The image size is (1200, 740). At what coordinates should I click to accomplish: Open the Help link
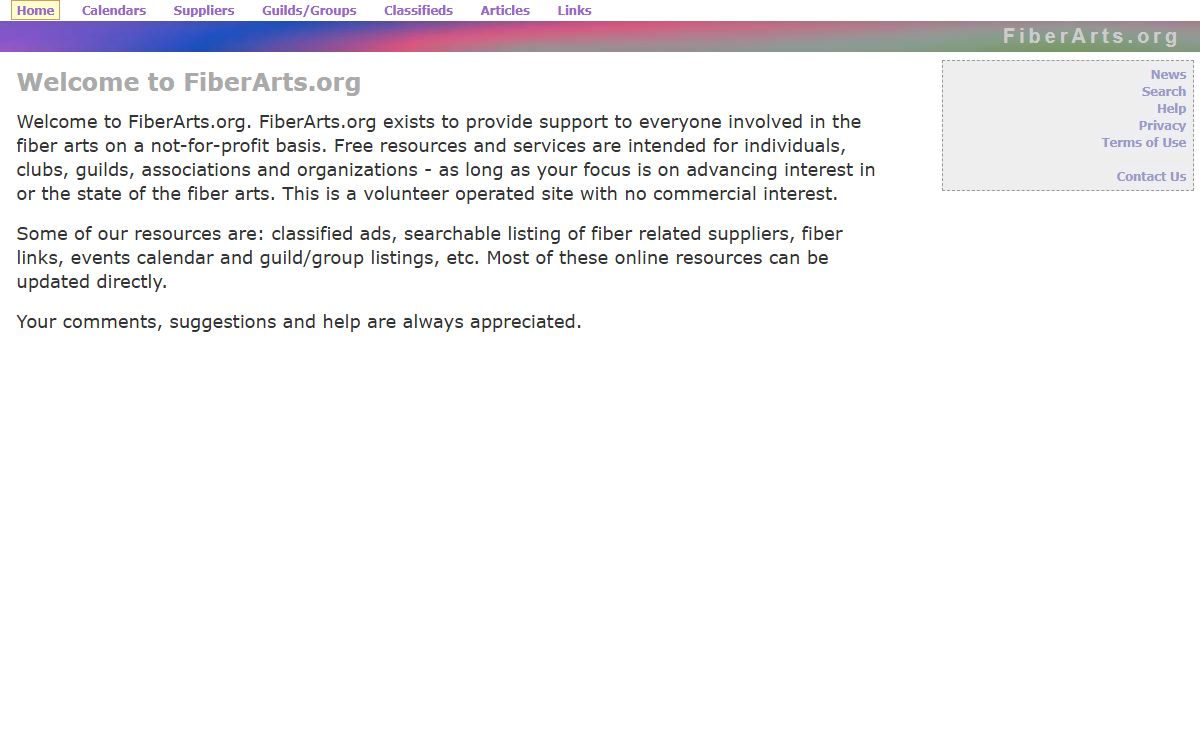point(1171,108)
